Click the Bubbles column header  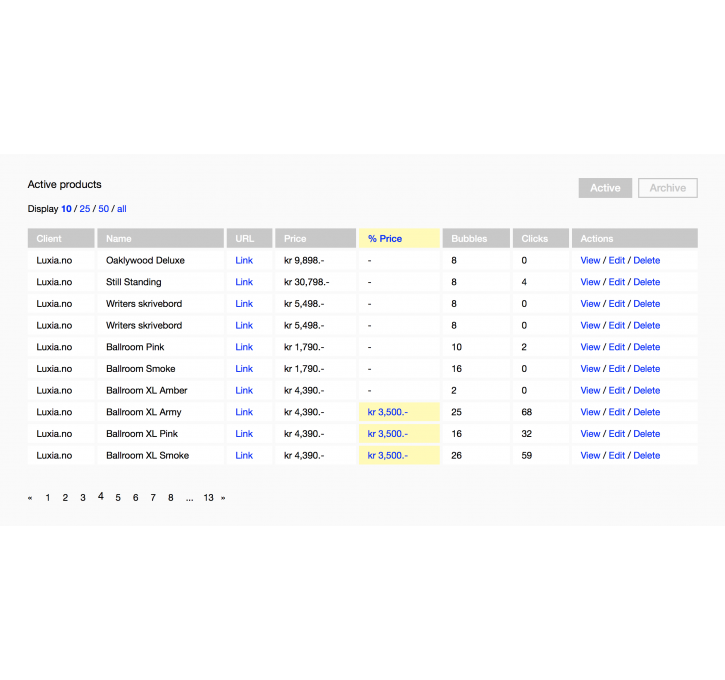point(476,239)
